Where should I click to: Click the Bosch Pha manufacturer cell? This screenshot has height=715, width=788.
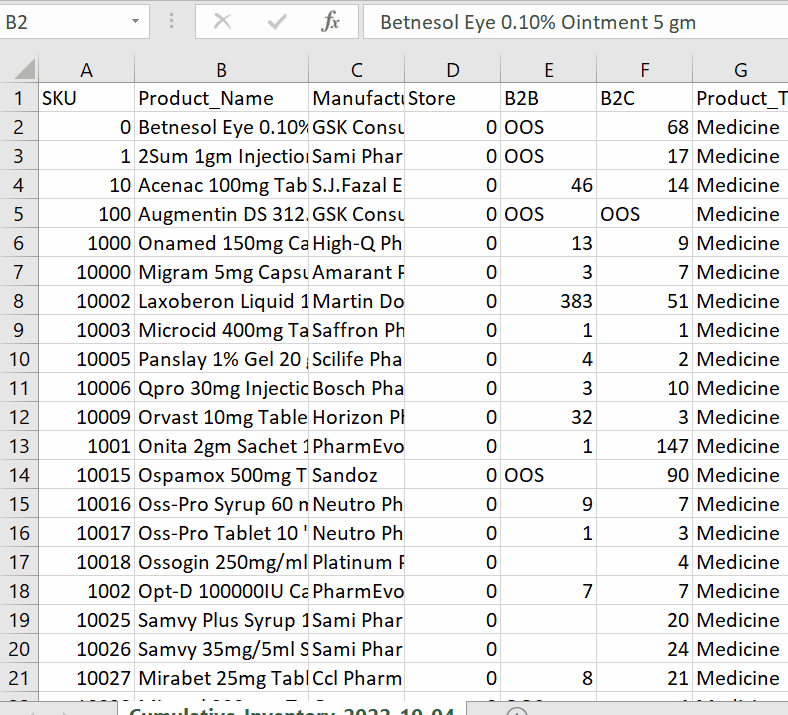coord(356,388)
